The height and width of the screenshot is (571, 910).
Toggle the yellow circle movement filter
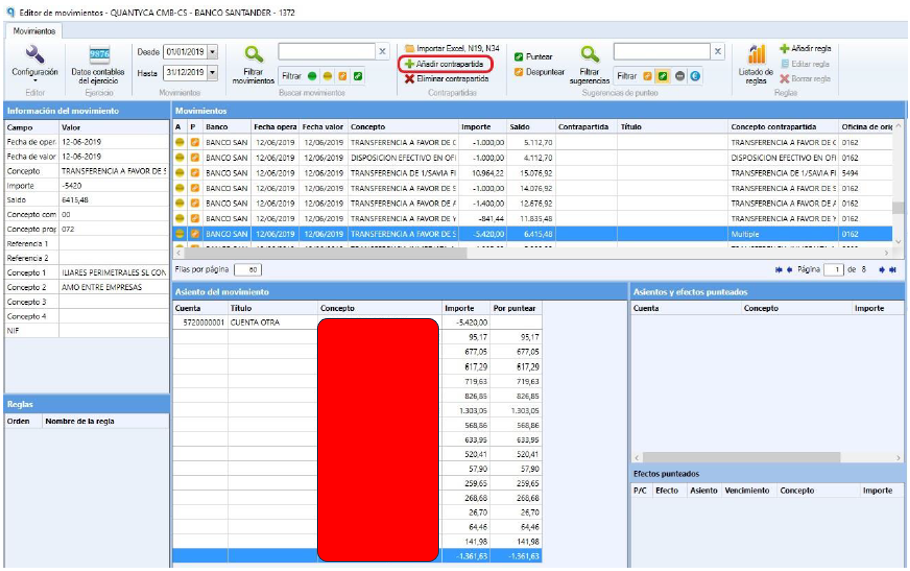[327, 76]
